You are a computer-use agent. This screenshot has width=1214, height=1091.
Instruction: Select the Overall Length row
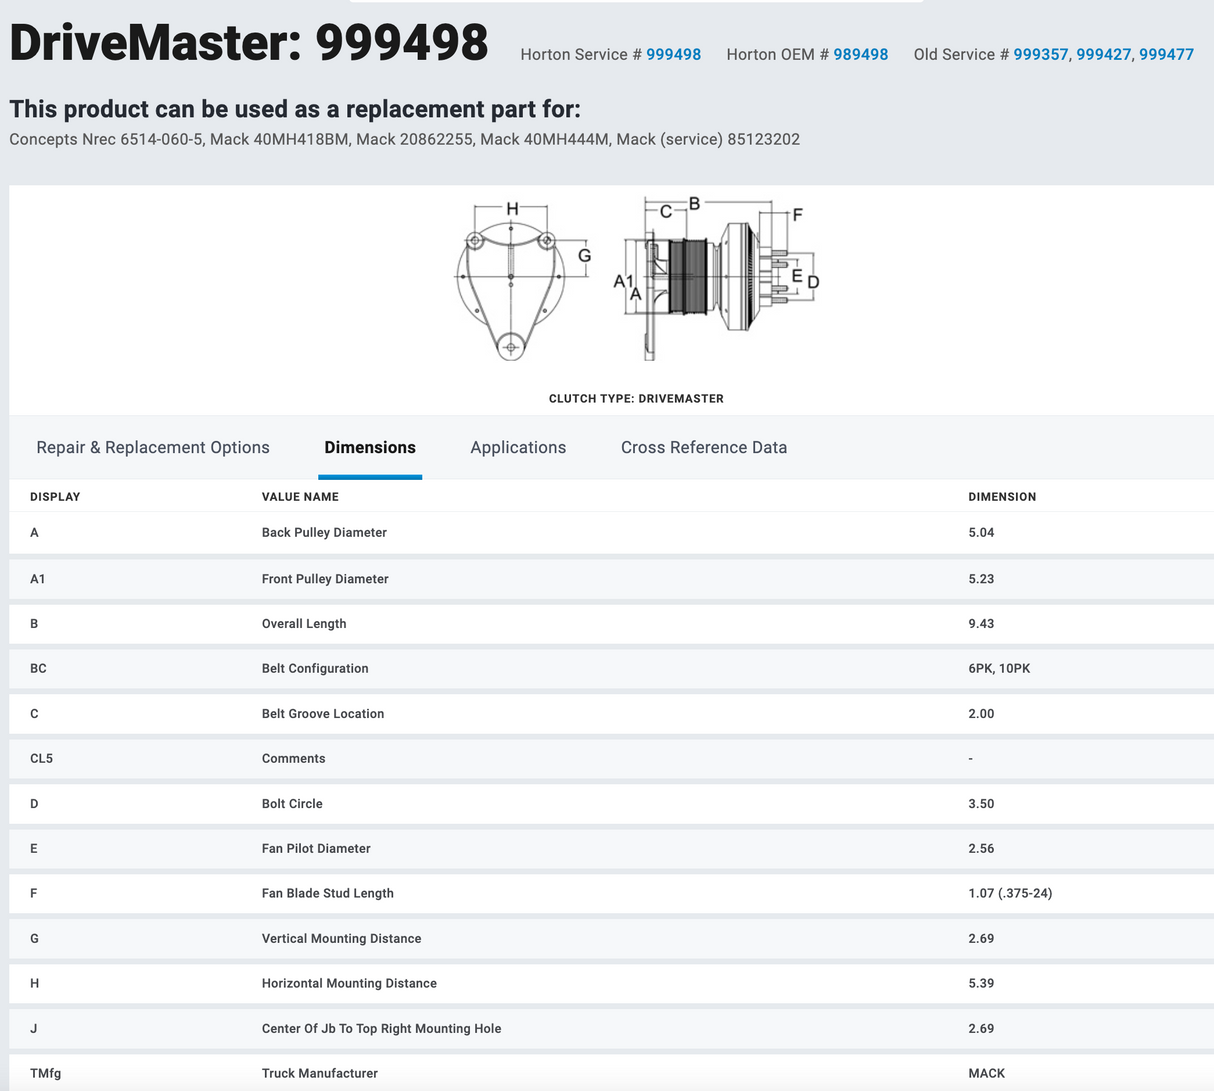click(304, 624)
